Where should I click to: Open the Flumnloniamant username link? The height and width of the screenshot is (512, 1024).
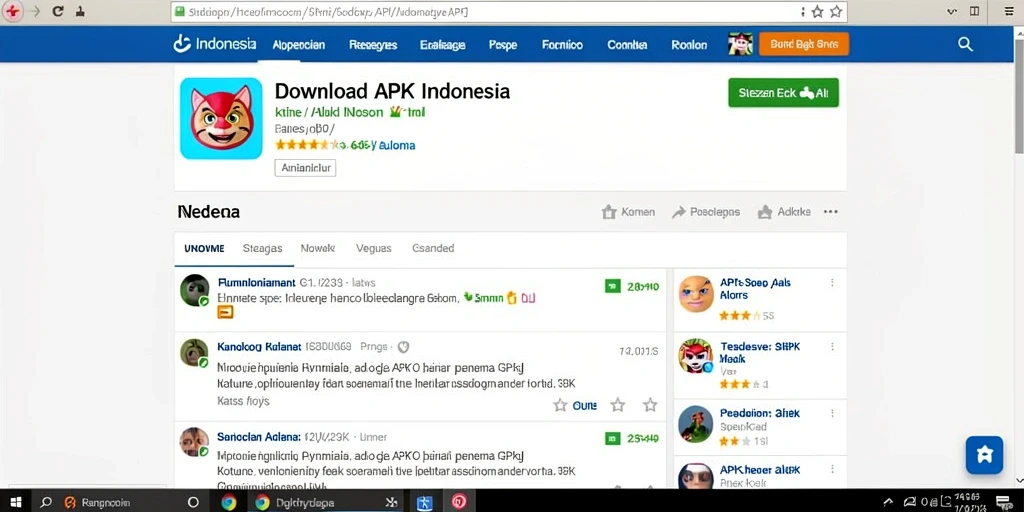(256, 283)
